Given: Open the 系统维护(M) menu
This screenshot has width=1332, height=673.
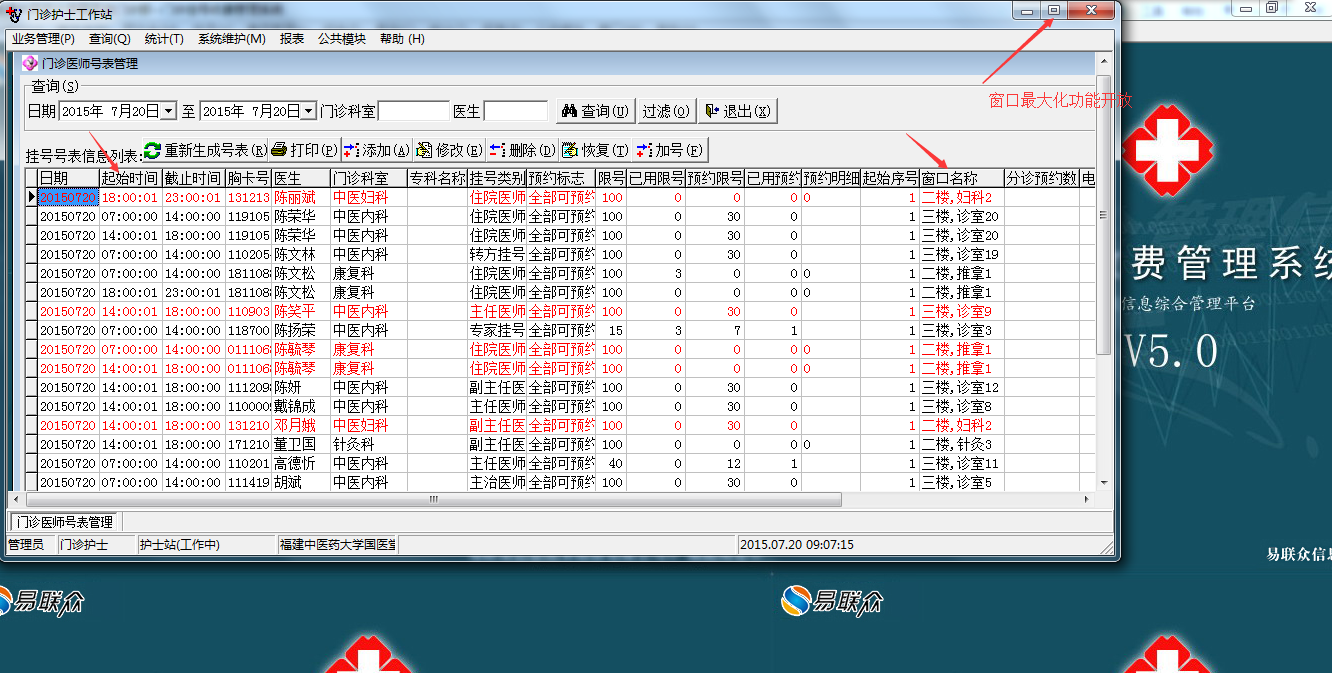Looking at the screenshot, I should (232, 39).
